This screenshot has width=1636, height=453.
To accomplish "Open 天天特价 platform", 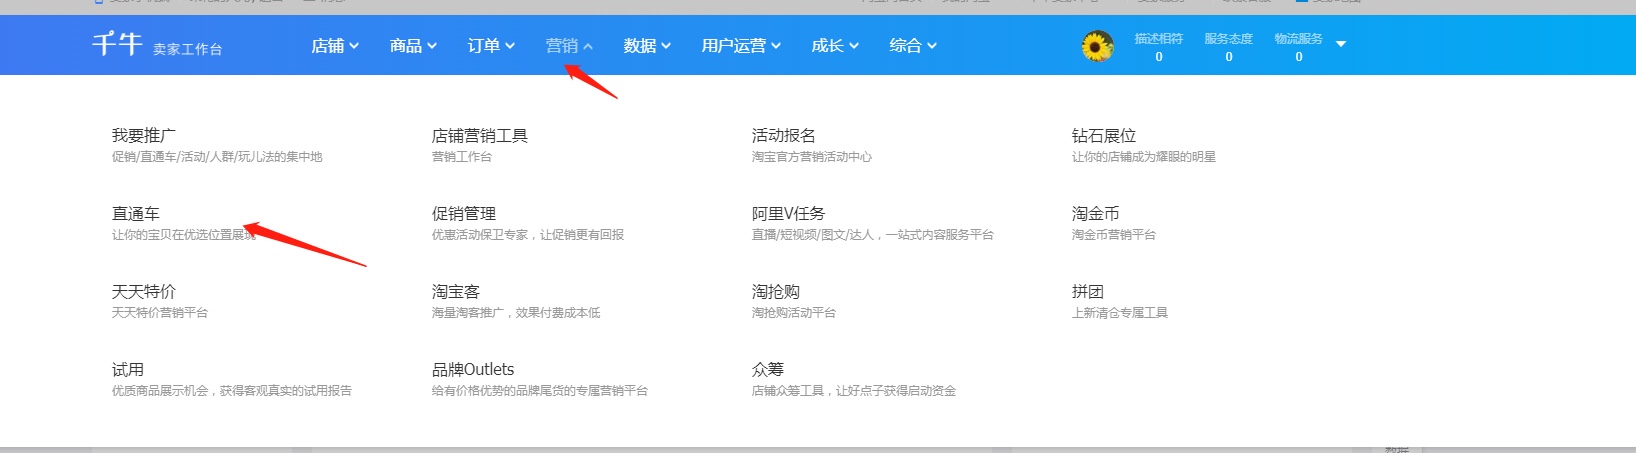I will pyautogui.click(x=144, y=291).
